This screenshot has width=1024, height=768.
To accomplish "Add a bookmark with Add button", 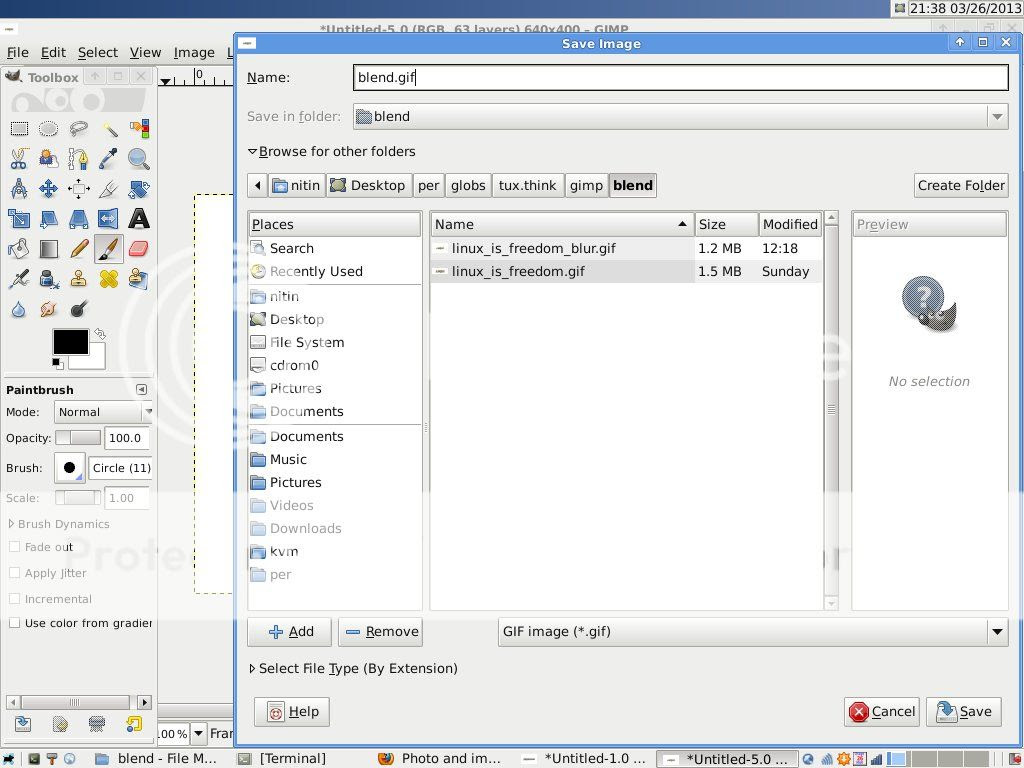I will [x=289, y=632].
